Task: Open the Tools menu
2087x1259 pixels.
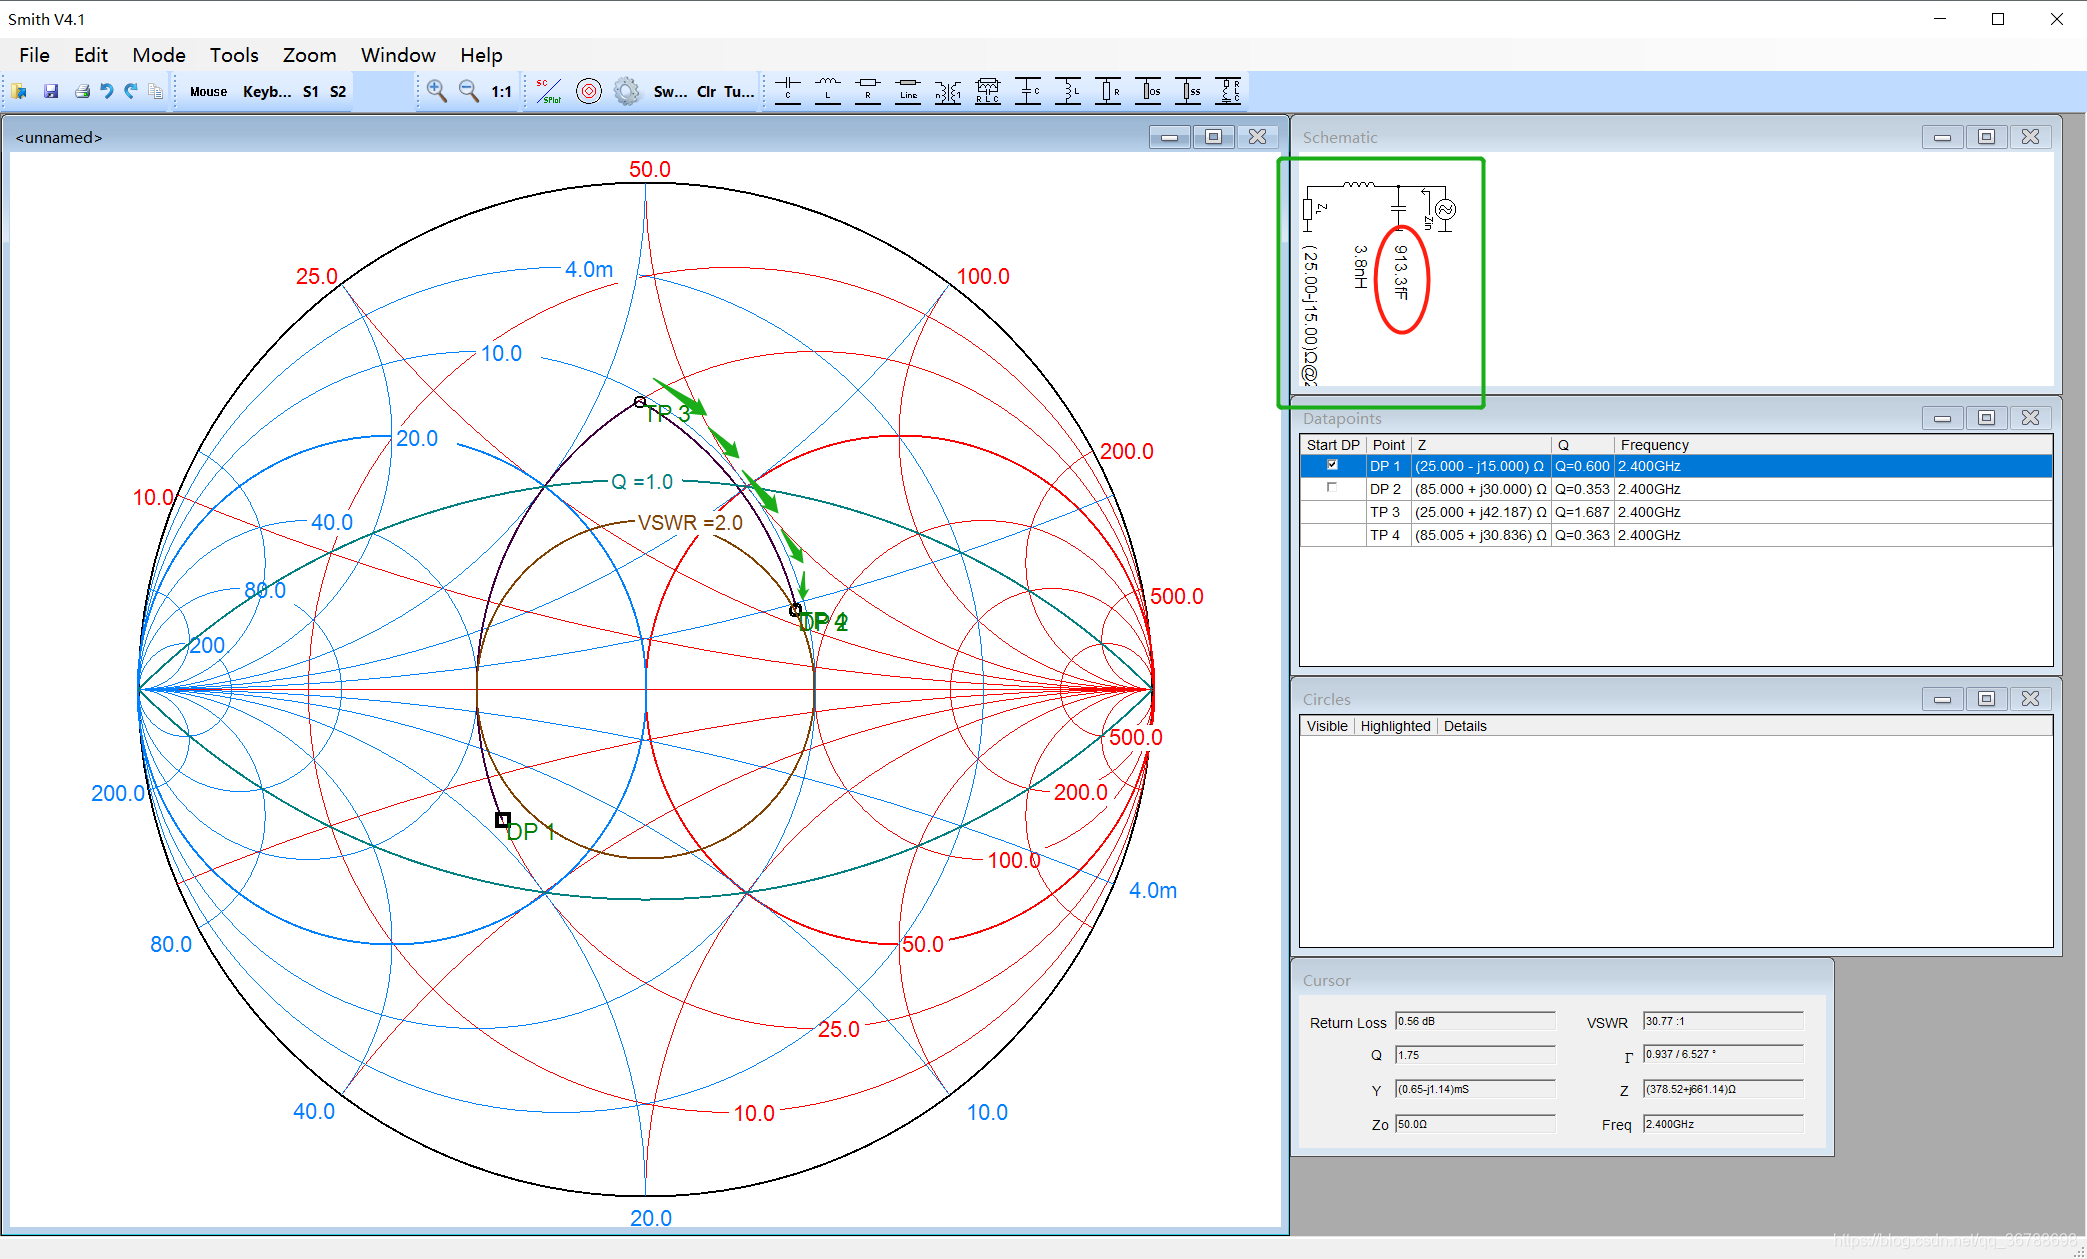Action: 234,55
